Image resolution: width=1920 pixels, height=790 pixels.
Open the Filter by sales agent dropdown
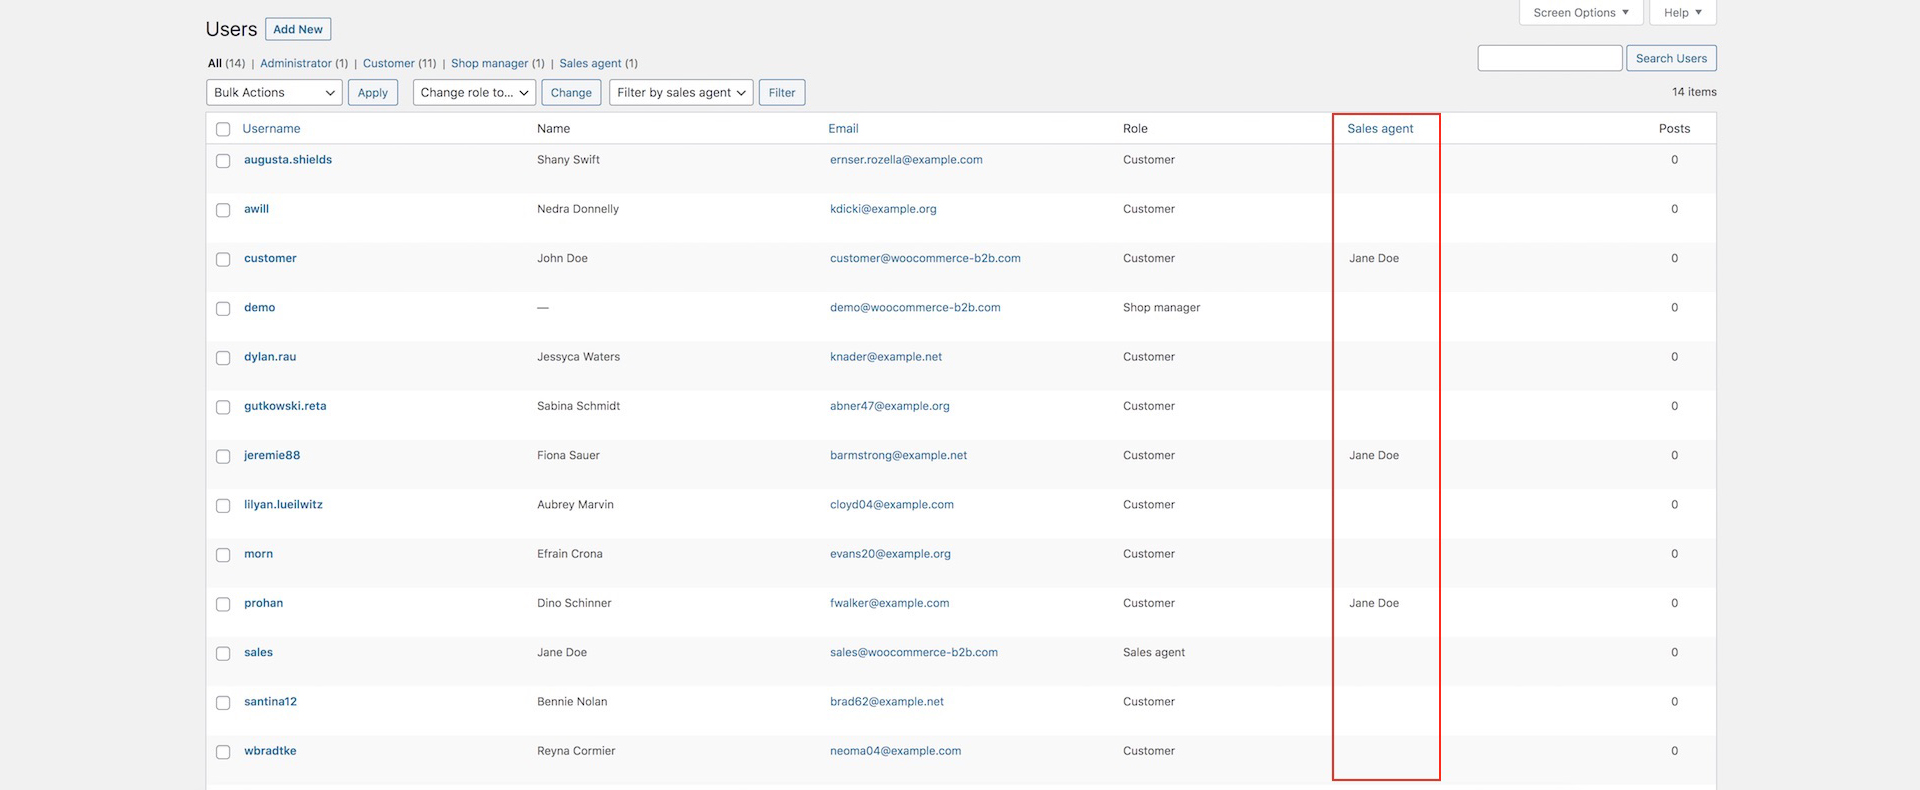click(x=681, y=93)
